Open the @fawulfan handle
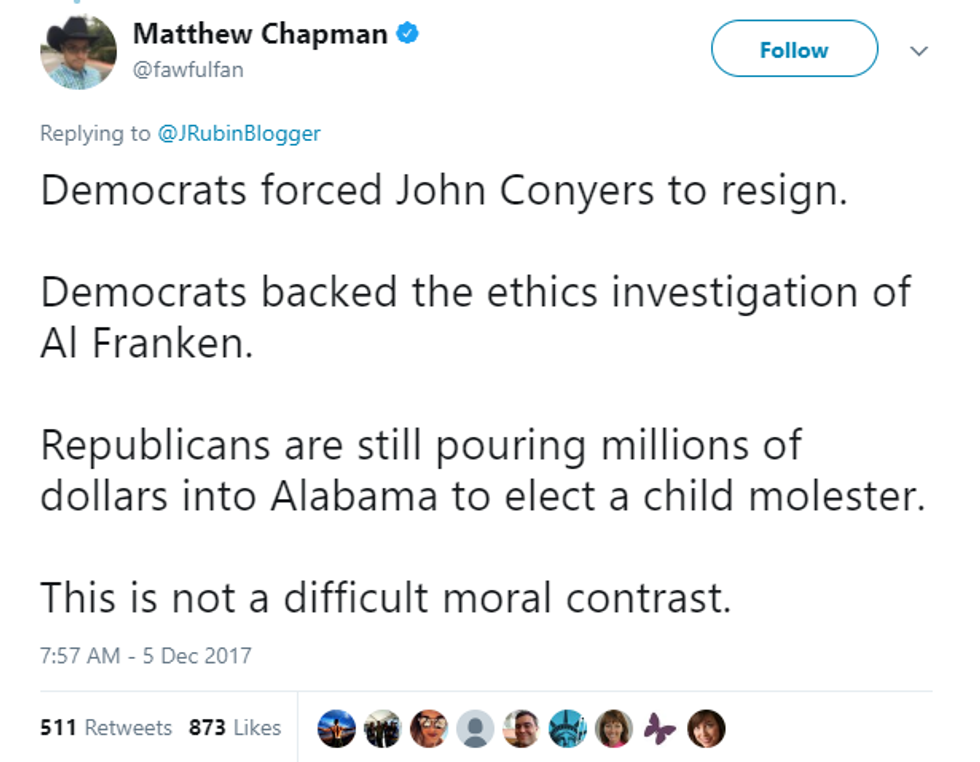Screen dimensions: 980x762 click(188, 69)
